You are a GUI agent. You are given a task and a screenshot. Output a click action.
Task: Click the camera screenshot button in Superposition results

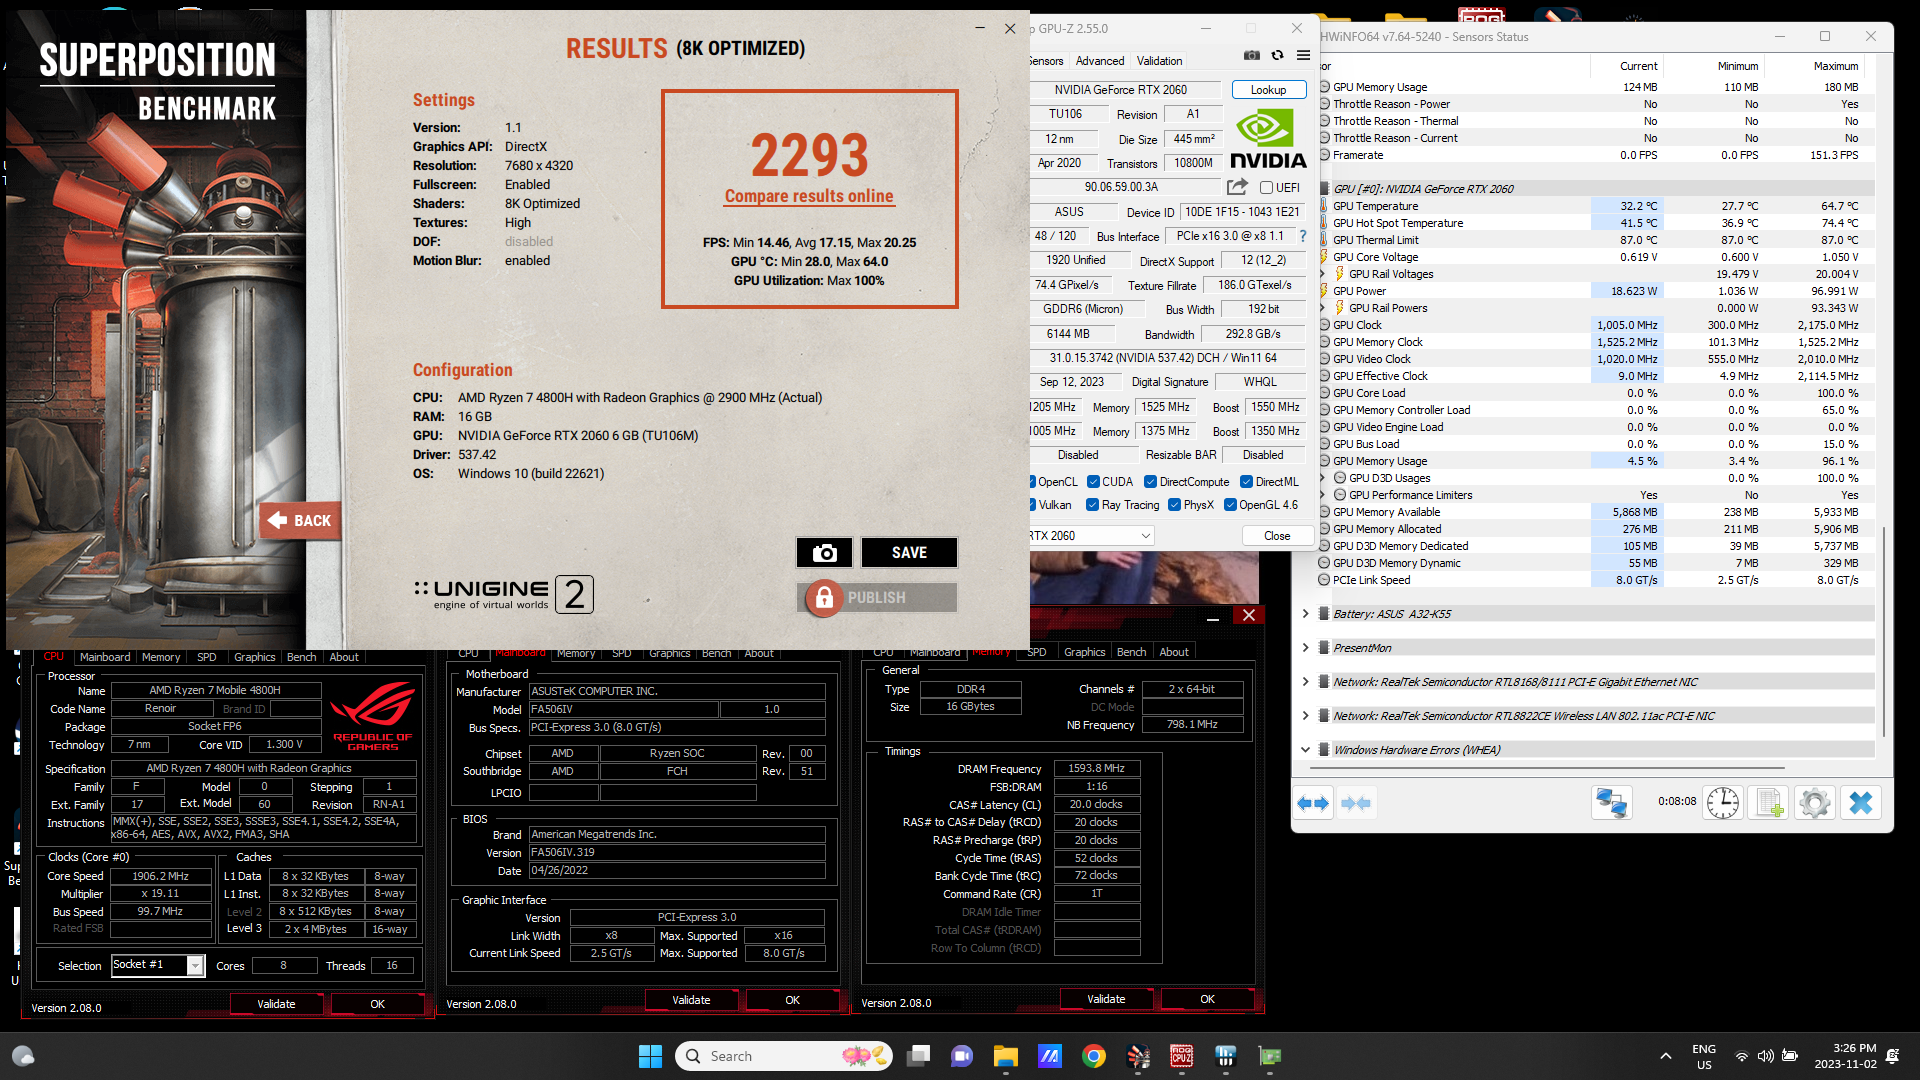click(x=824, y=552)
